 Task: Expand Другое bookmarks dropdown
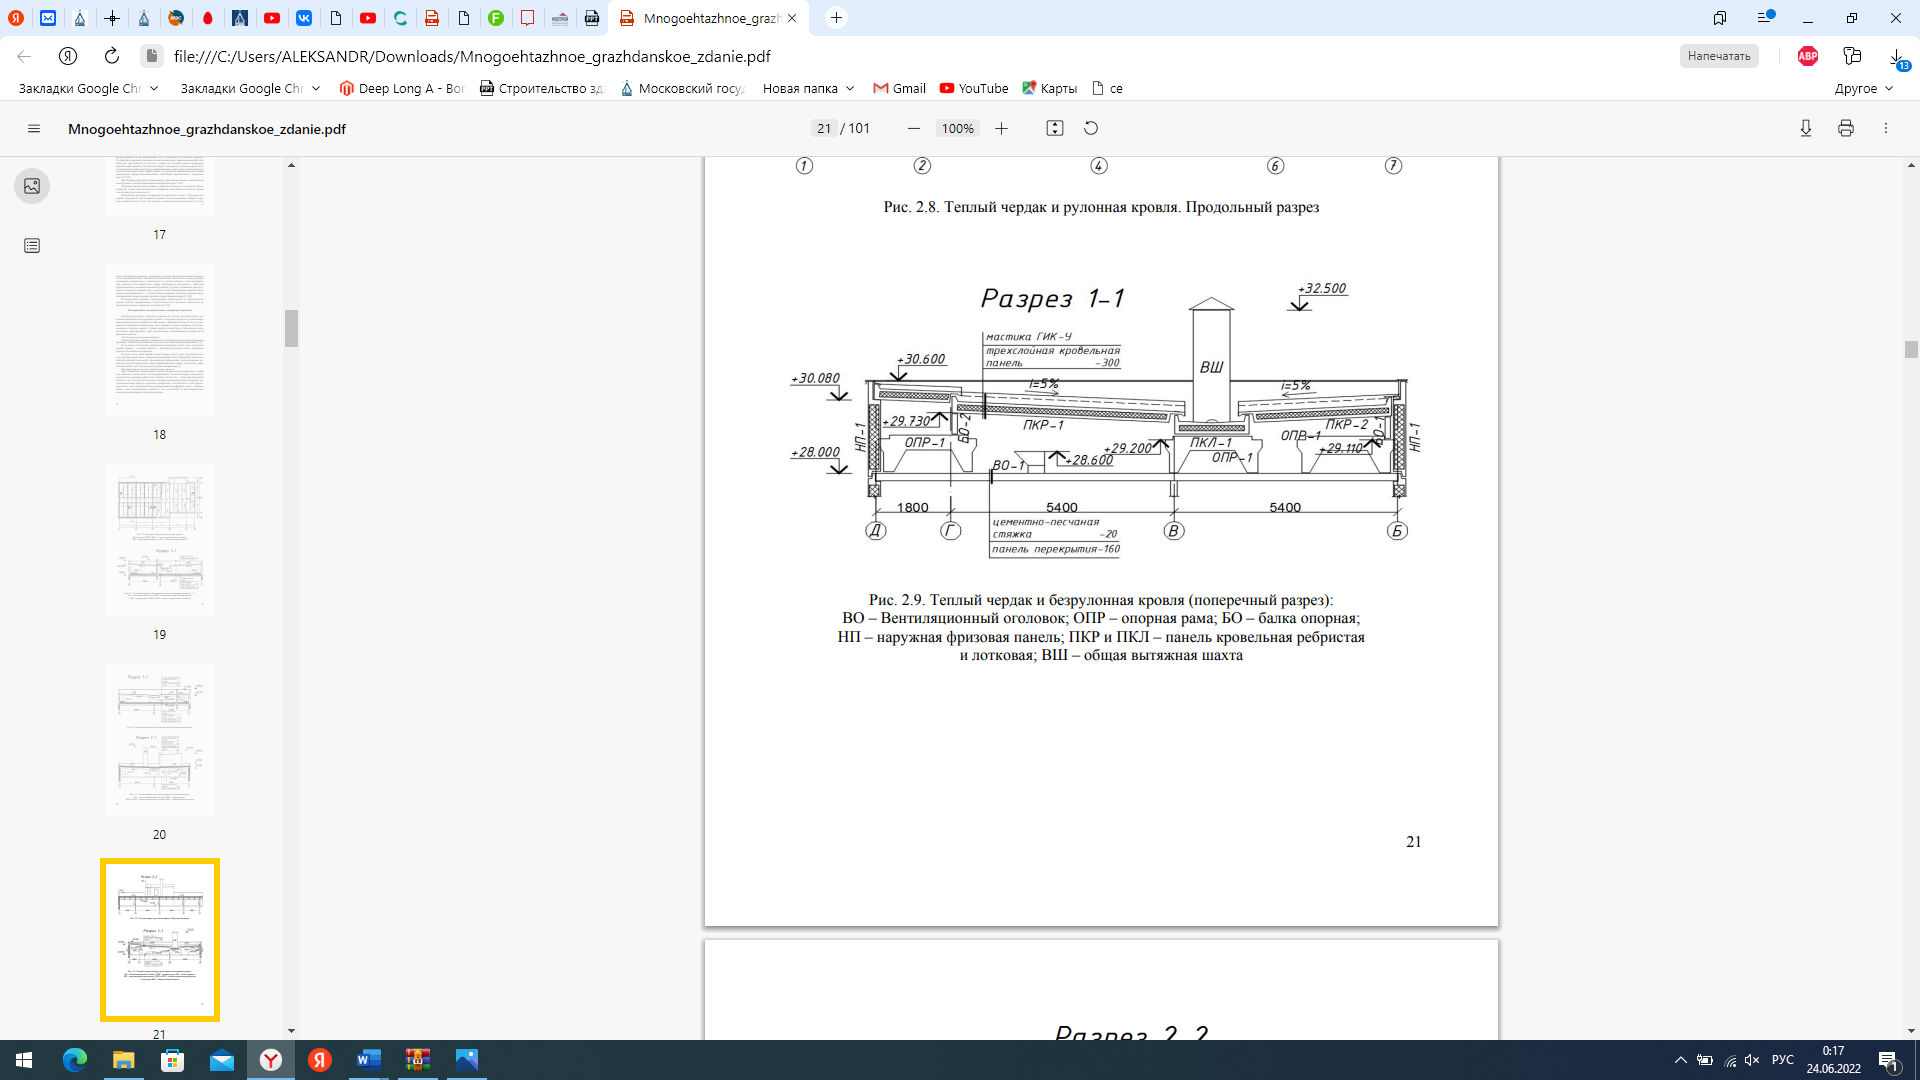click(x=1864, y=88)
